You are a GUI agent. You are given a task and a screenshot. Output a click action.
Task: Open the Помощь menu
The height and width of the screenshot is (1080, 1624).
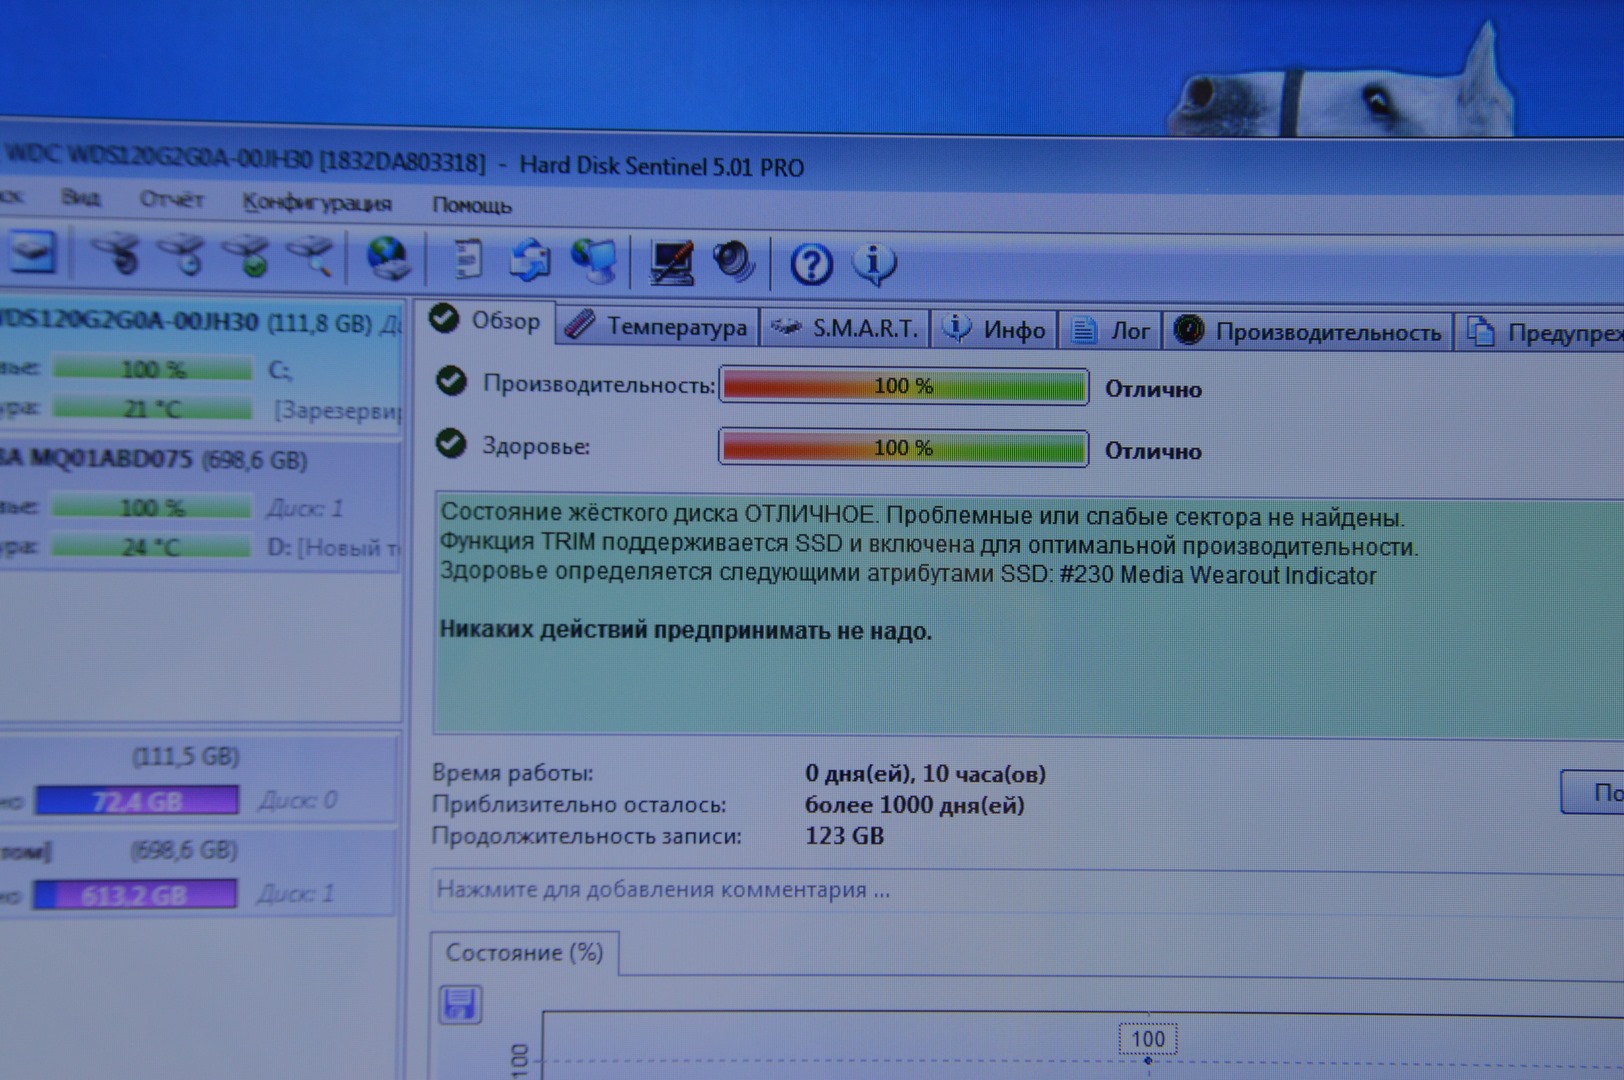pos(471,205)
